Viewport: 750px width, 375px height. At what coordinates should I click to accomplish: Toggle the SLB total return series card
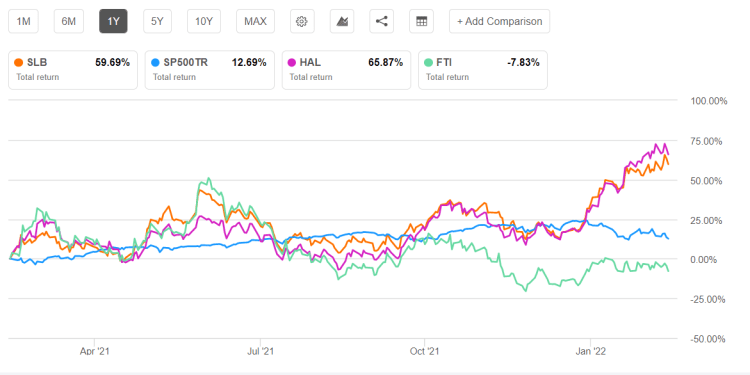coord(73,70)
